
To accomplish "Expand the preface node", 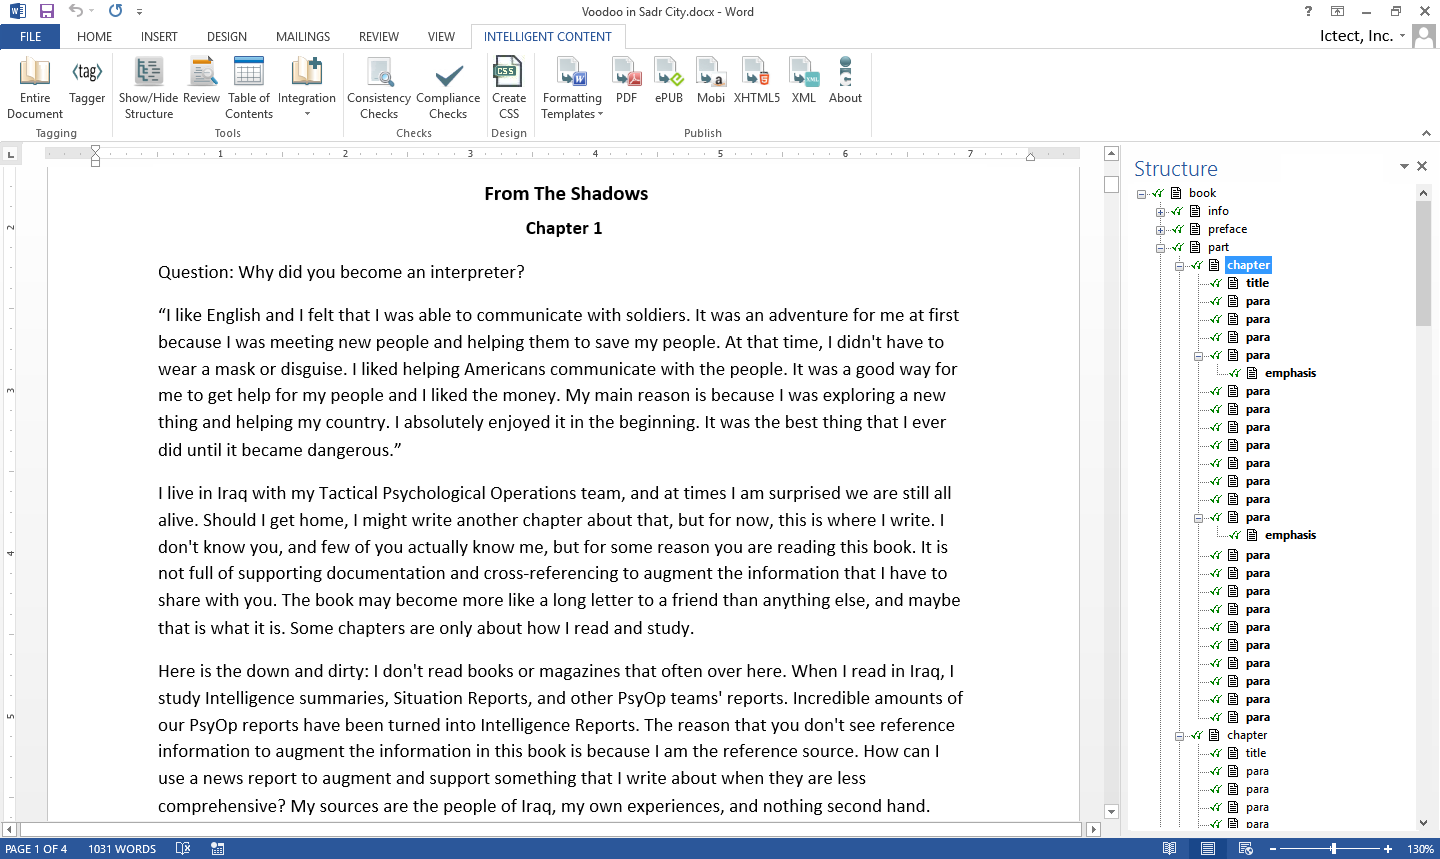I will [x=1160, y=230].
